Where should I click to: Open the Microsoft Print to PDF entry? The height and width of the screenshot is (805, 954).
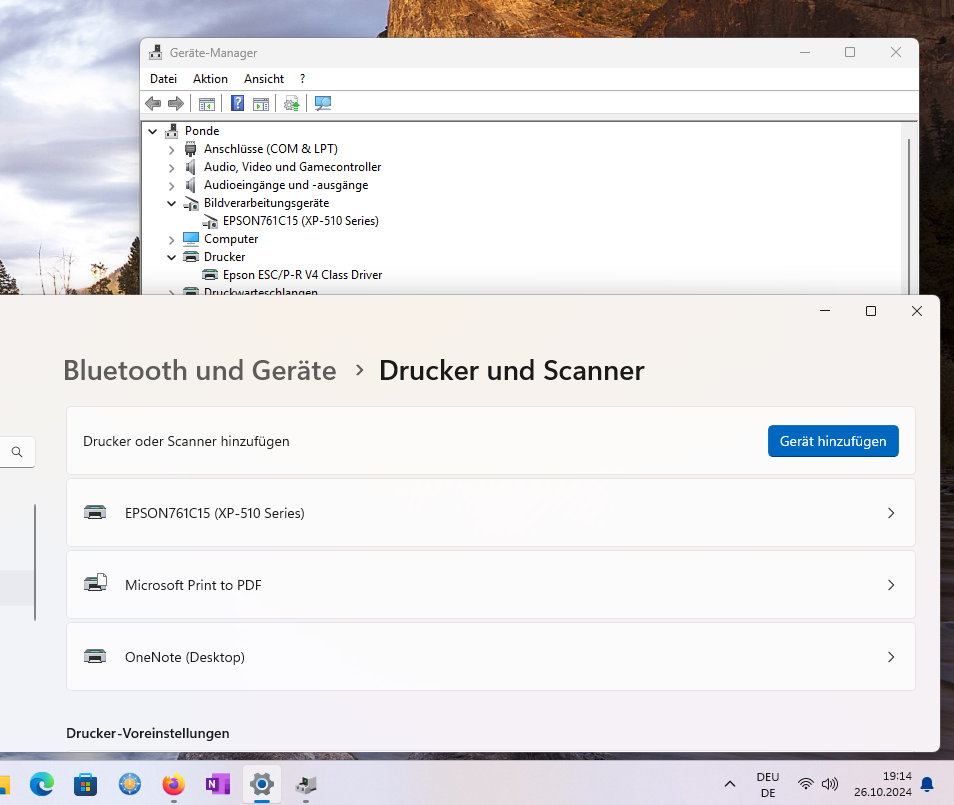(x=490, y=585)
